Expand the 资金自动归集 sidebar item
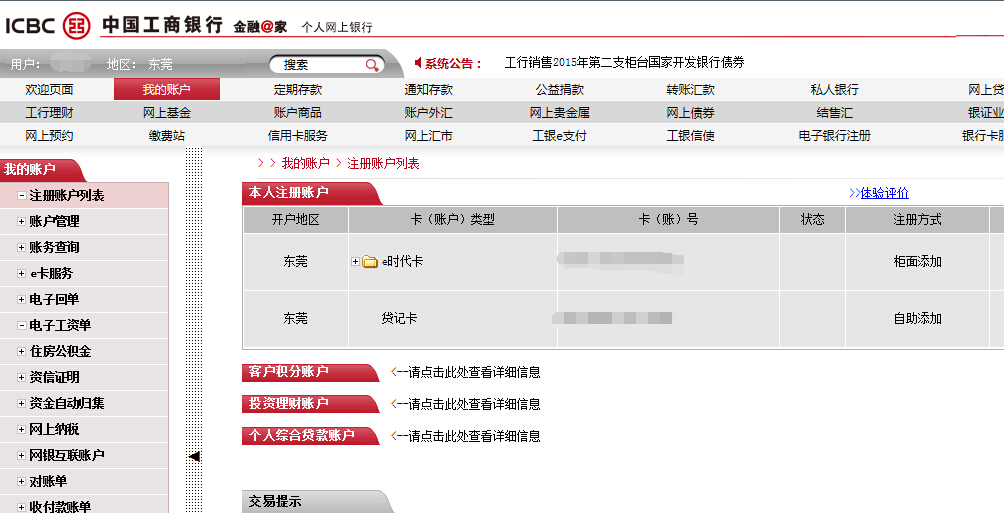This screenshot has height=513, width=1004. click(21, 403)
